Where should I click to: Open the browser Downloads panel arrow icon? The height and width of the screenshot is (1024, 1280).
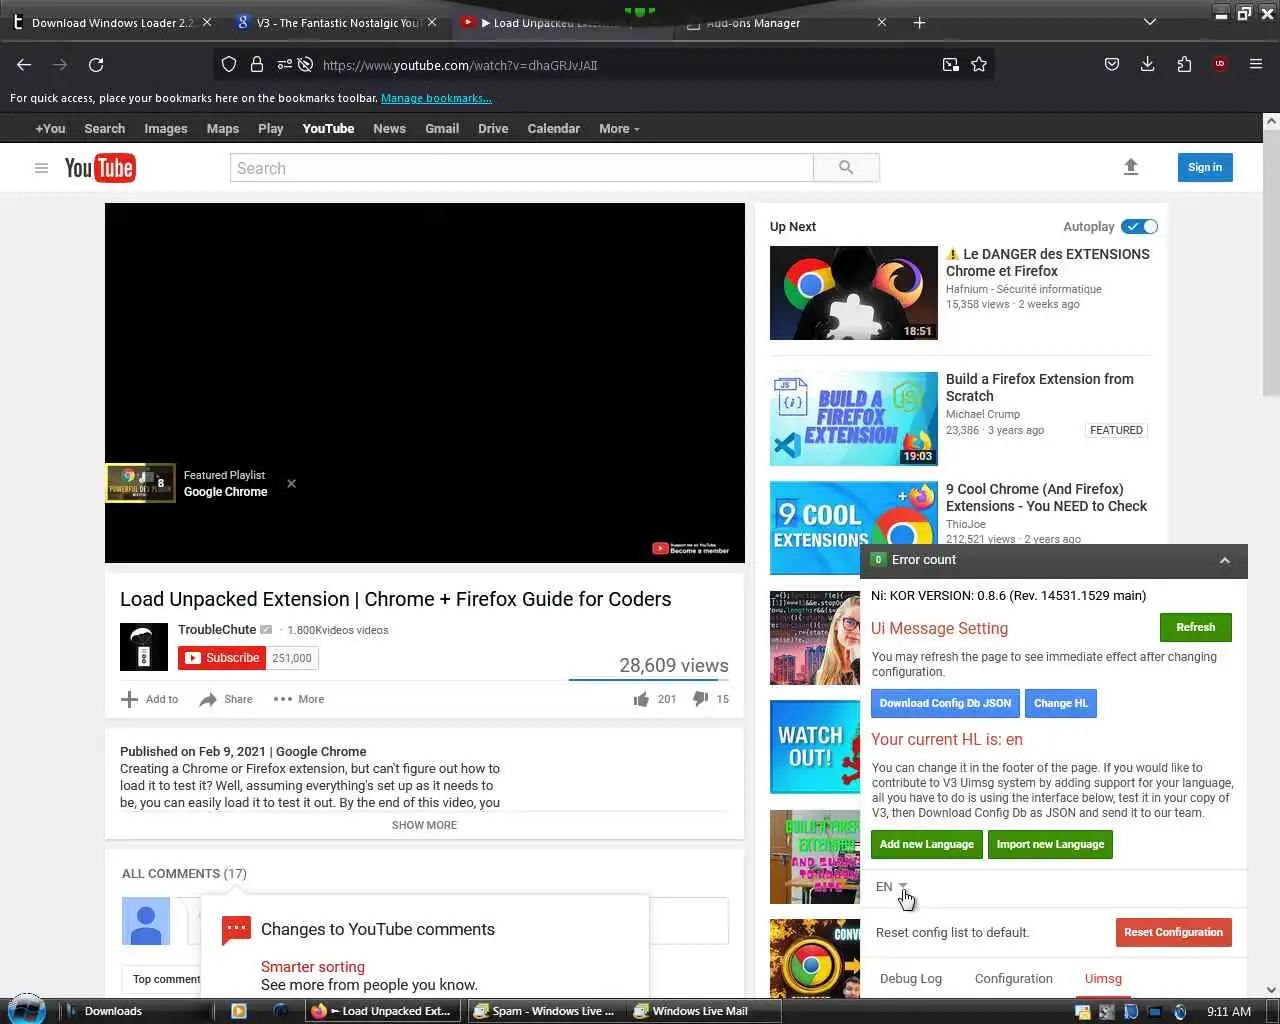click(x=1148, y=65)
